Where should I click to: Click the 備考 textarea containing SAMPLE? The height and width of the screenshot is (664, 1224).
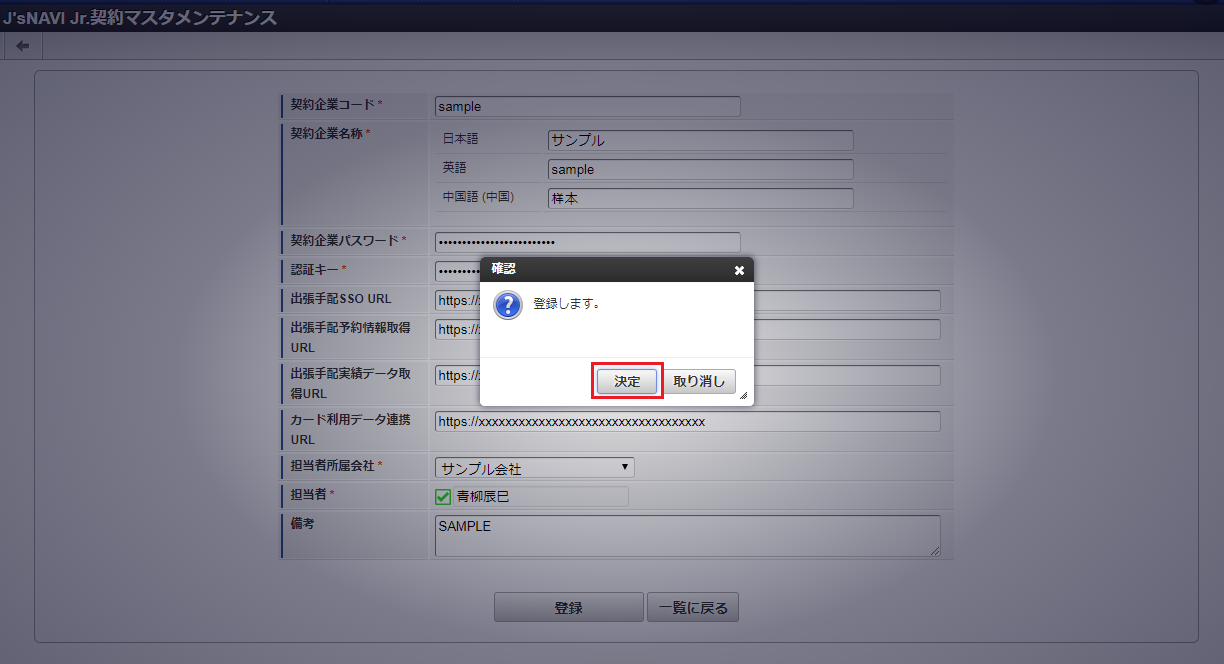(x=688, y=536)
